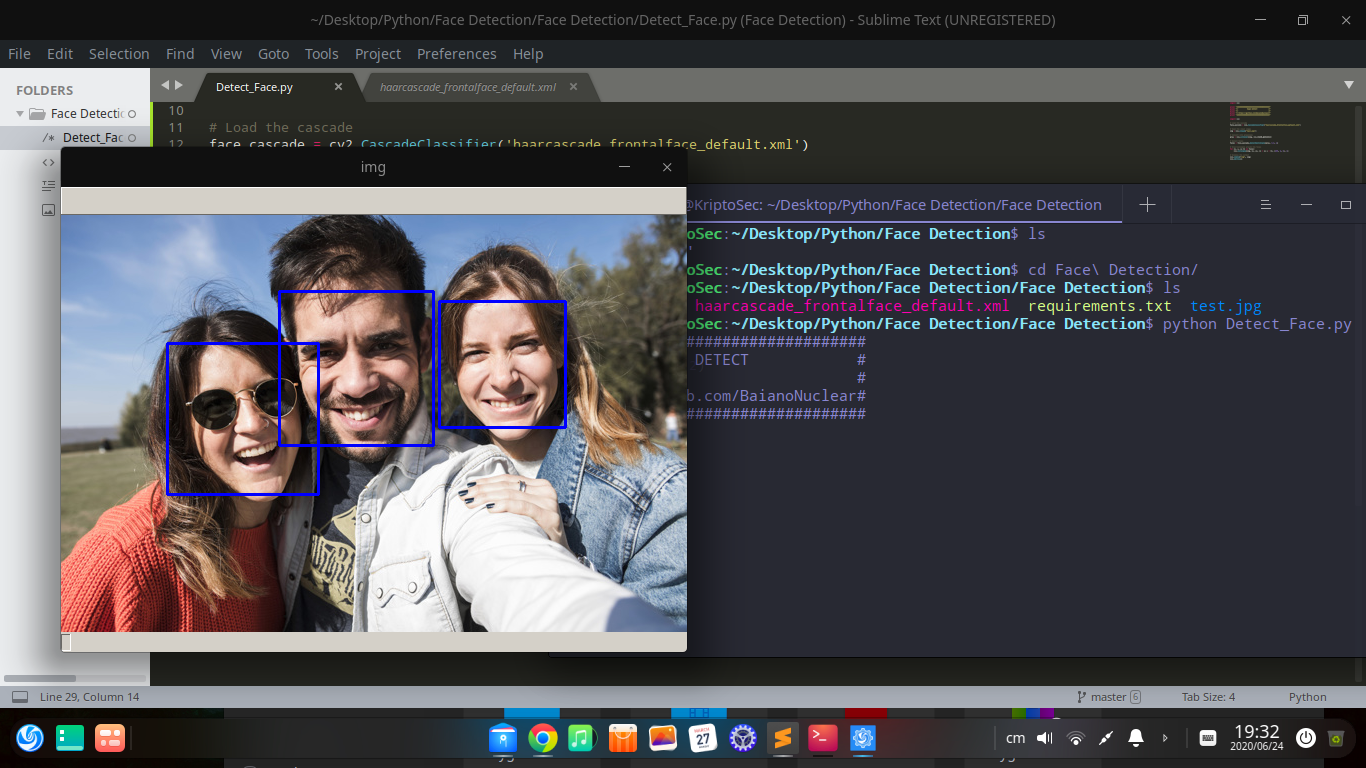The width and height of the screenshot is (1366, 768).
Task: Open Google Chrome from the dock
Action: [x=543, y=738]
